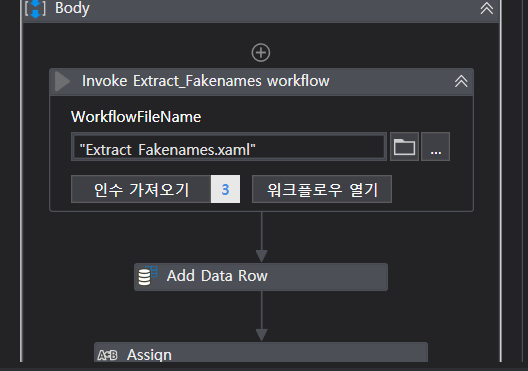Collapse the Body sequence container
This screenshot has width=528, height=371.
pyautogui.click(x=487, y=8)
